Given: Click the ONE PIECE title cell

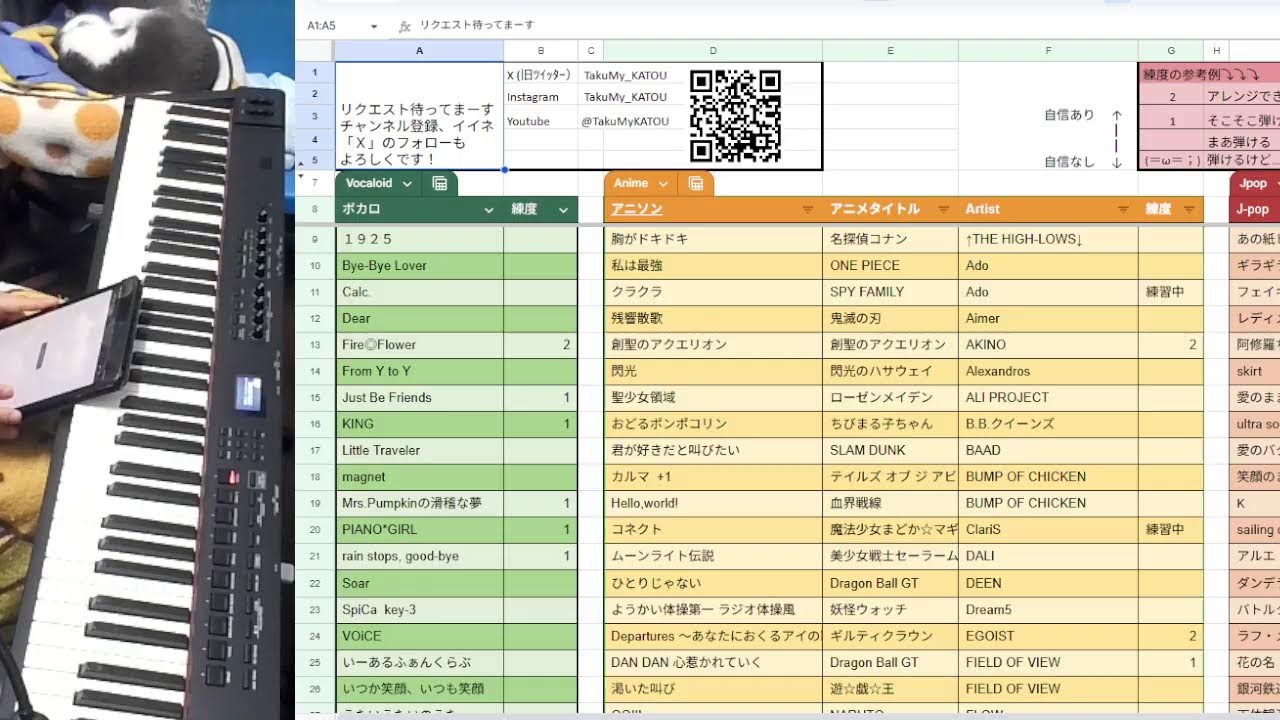Looking at the screenshot, I should coord(890,266).
